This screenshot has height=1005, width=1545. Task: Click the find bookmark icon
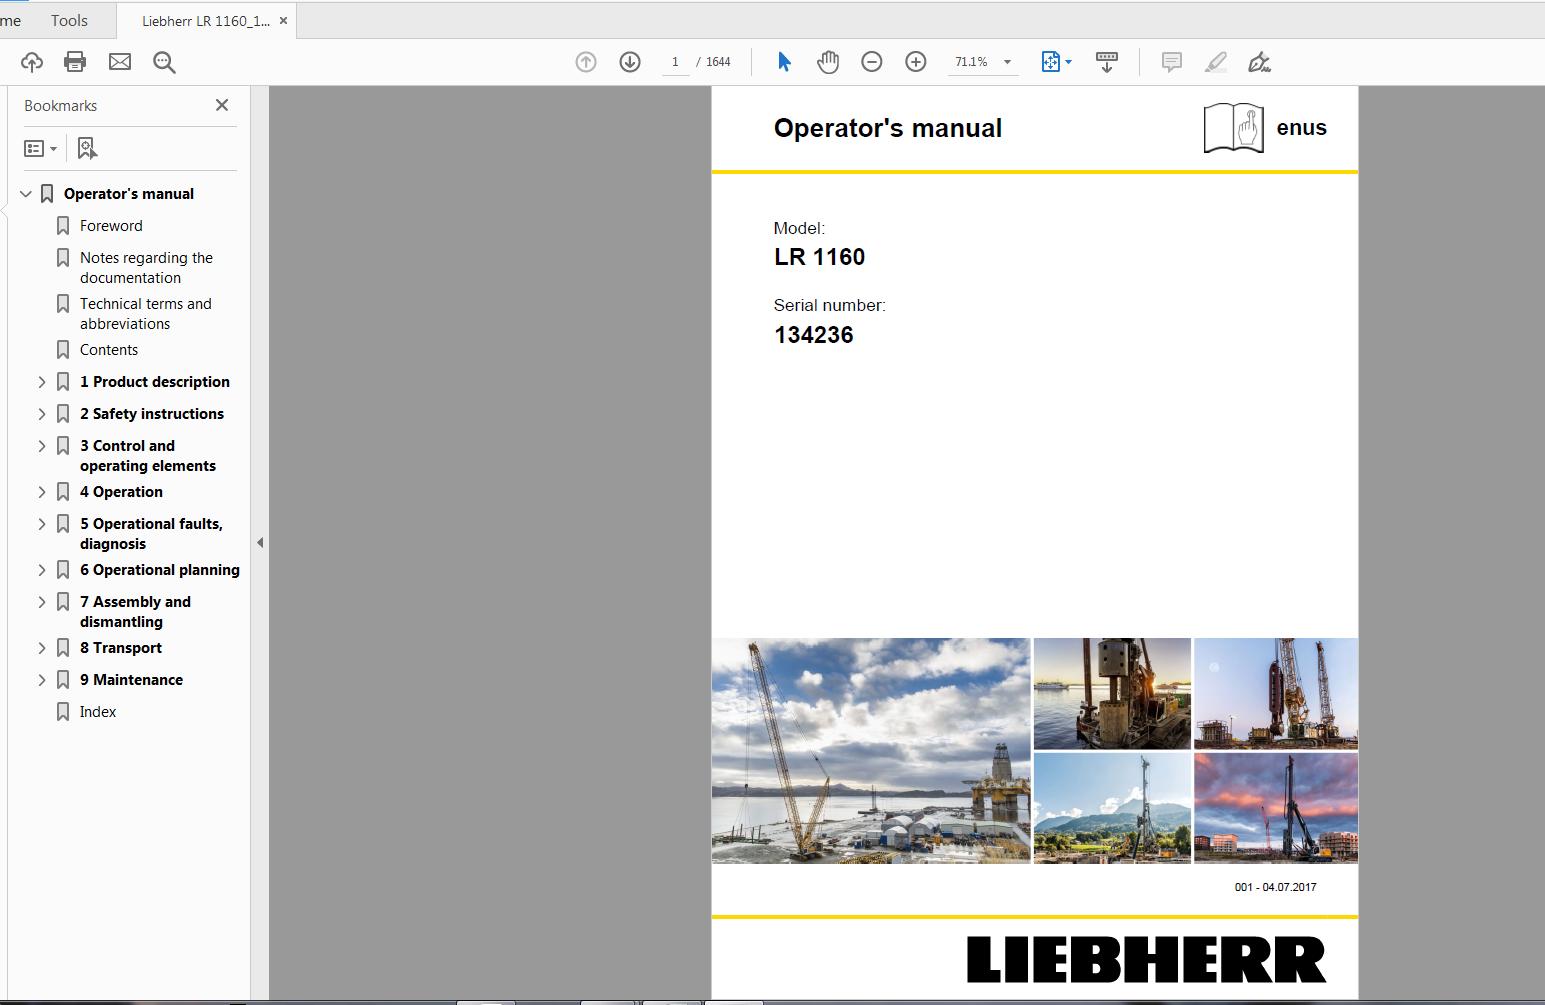tap(87, 148)
